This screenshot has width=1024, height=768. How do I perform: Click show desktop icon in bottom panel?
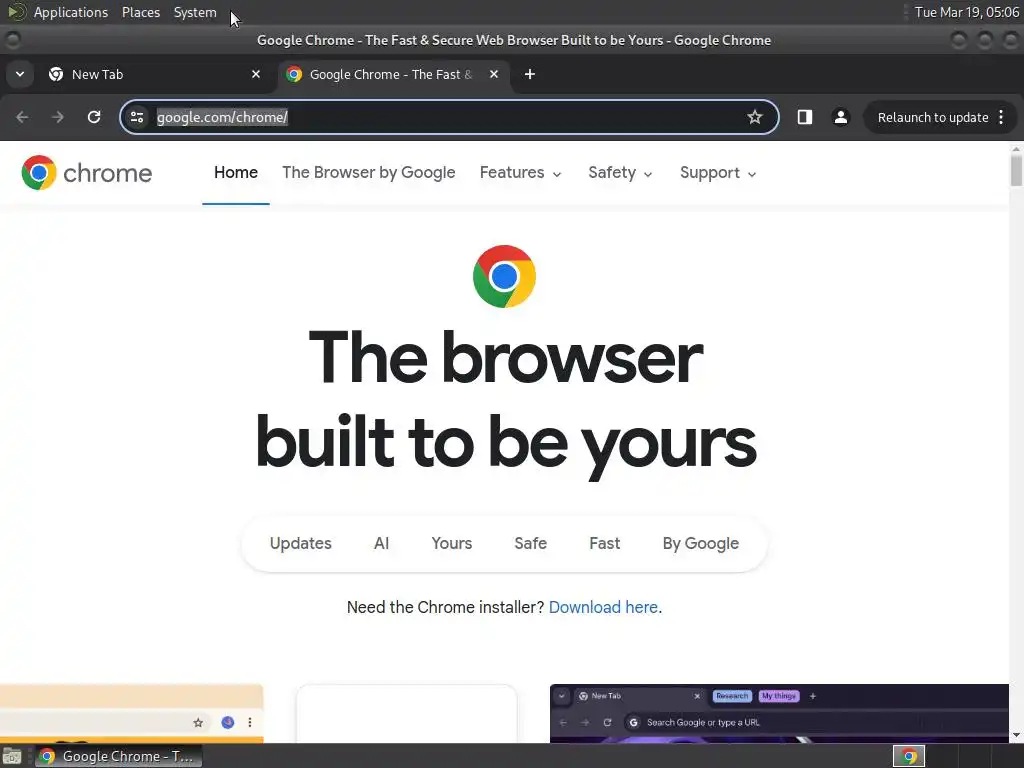[x=12, y=756]
